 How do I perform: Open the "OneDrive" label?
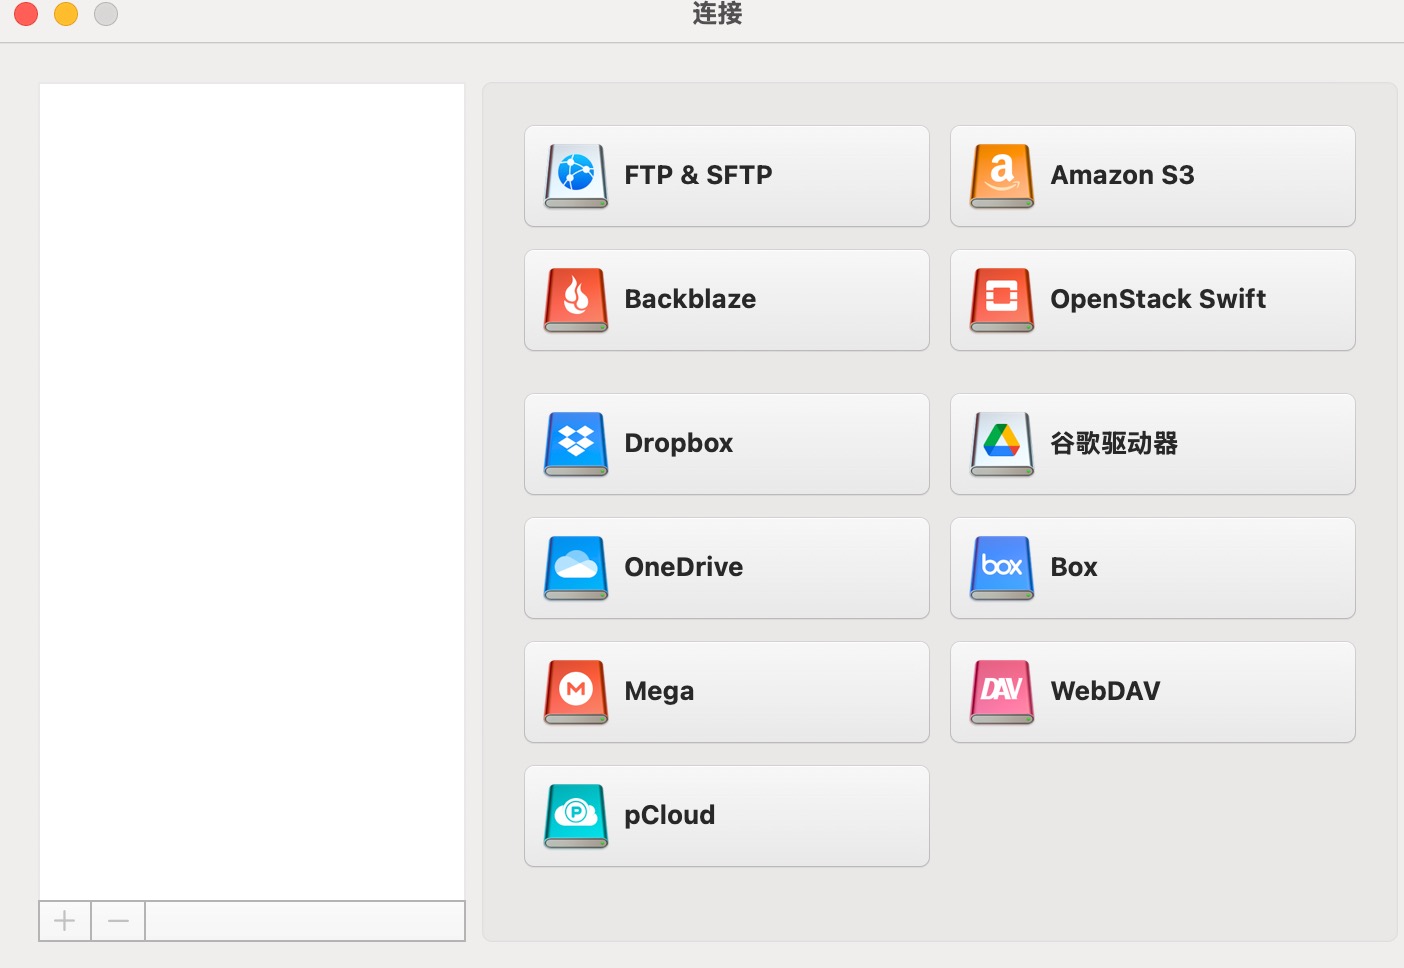click(x=684, y=567)
